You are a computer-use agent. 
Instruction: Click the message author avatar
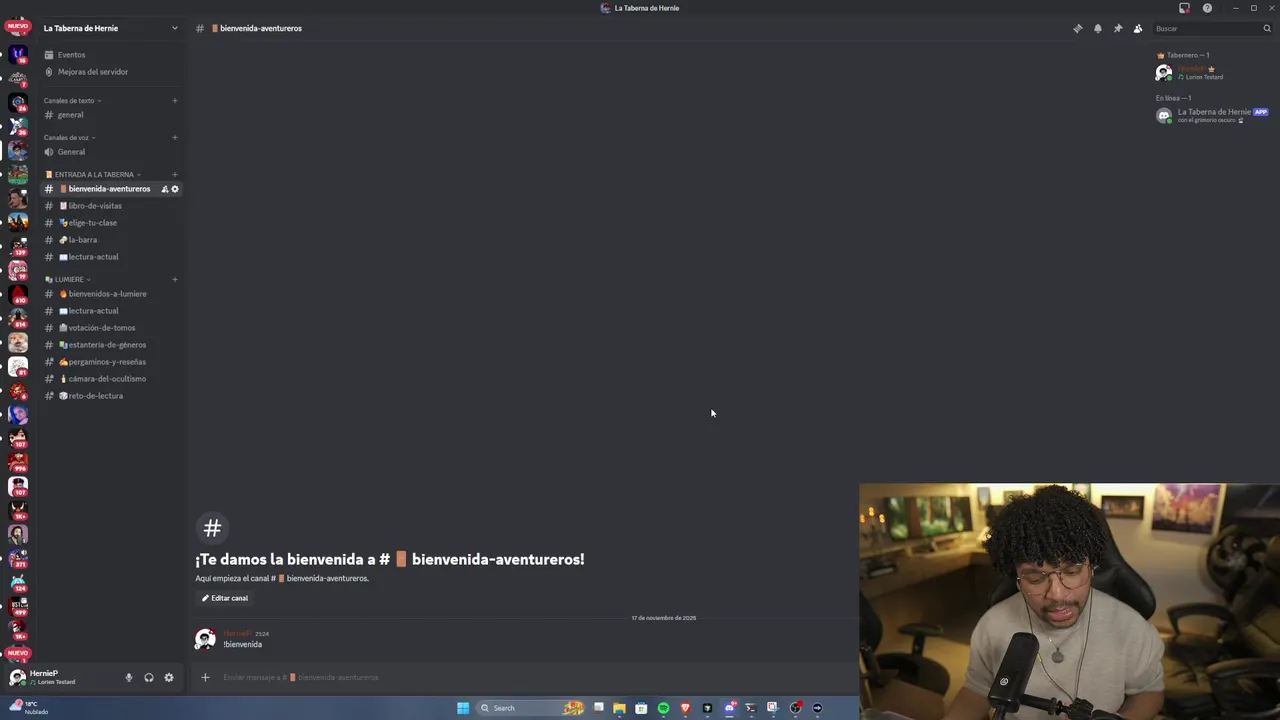tap(205, 639)
